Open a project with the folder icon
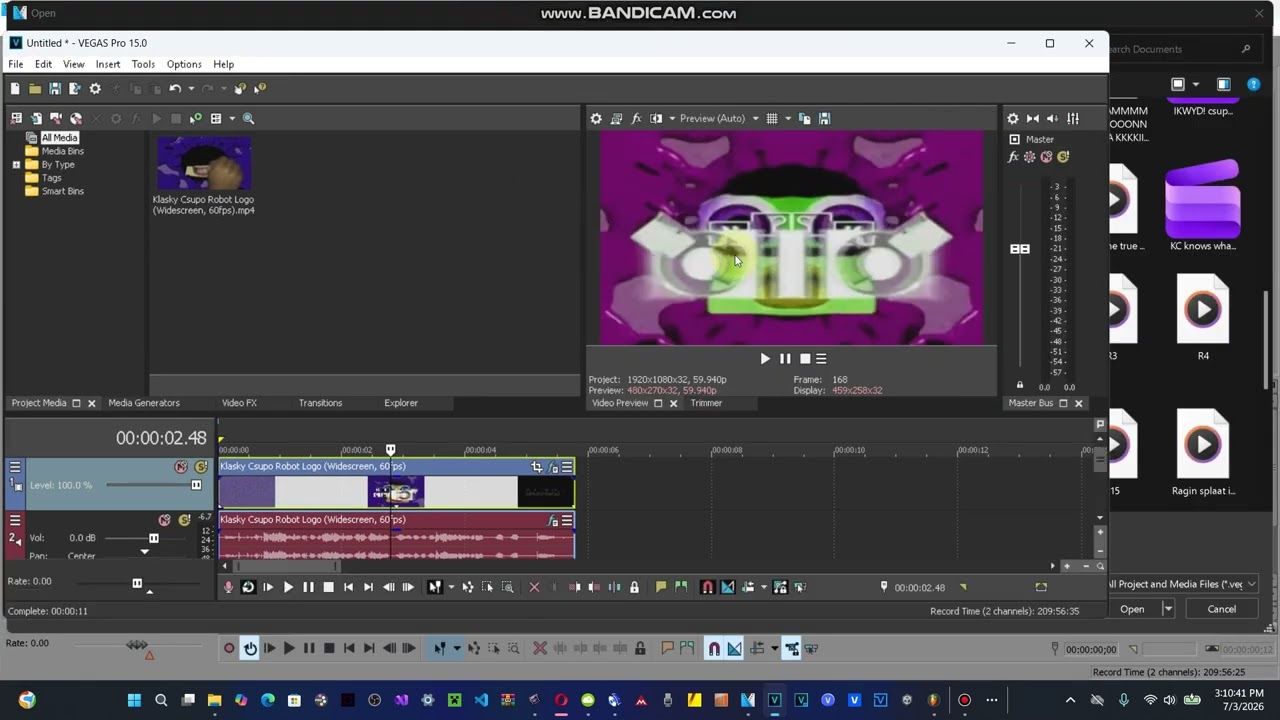The width and height of the screenshot is (1280, 720). [x=35, y=89]
